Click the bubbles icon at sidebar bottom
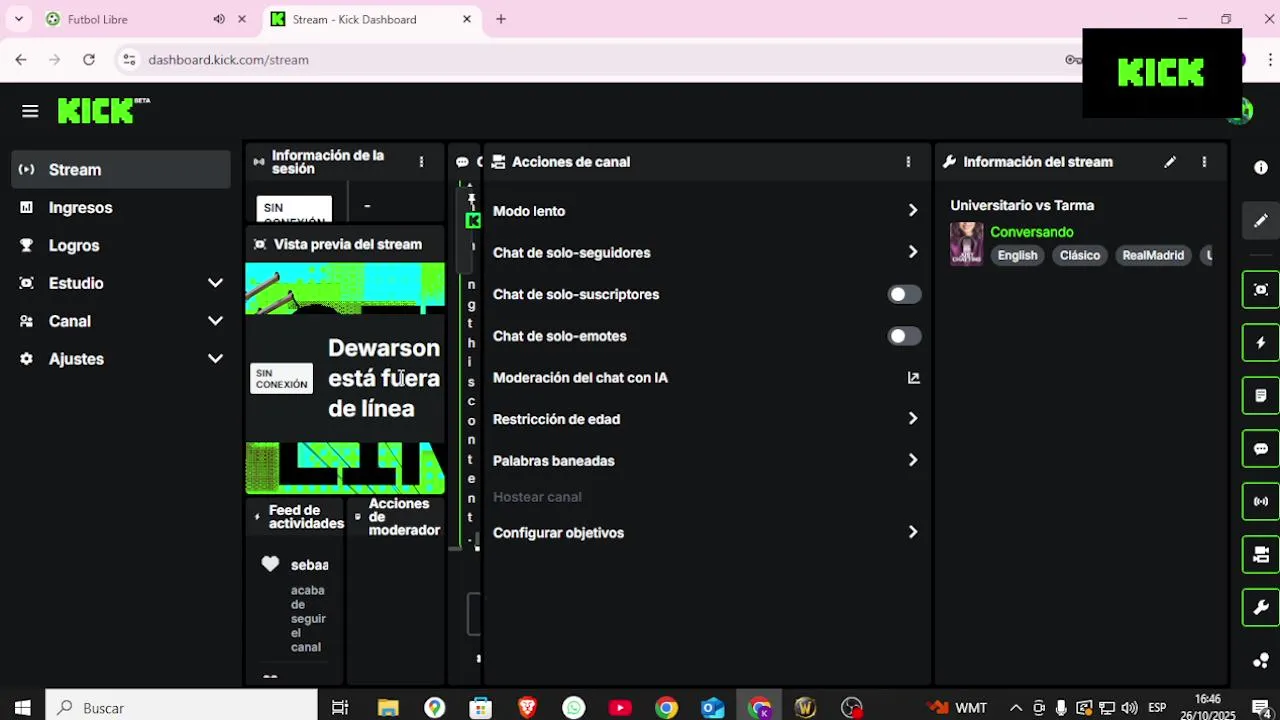 click(1261, 660)
